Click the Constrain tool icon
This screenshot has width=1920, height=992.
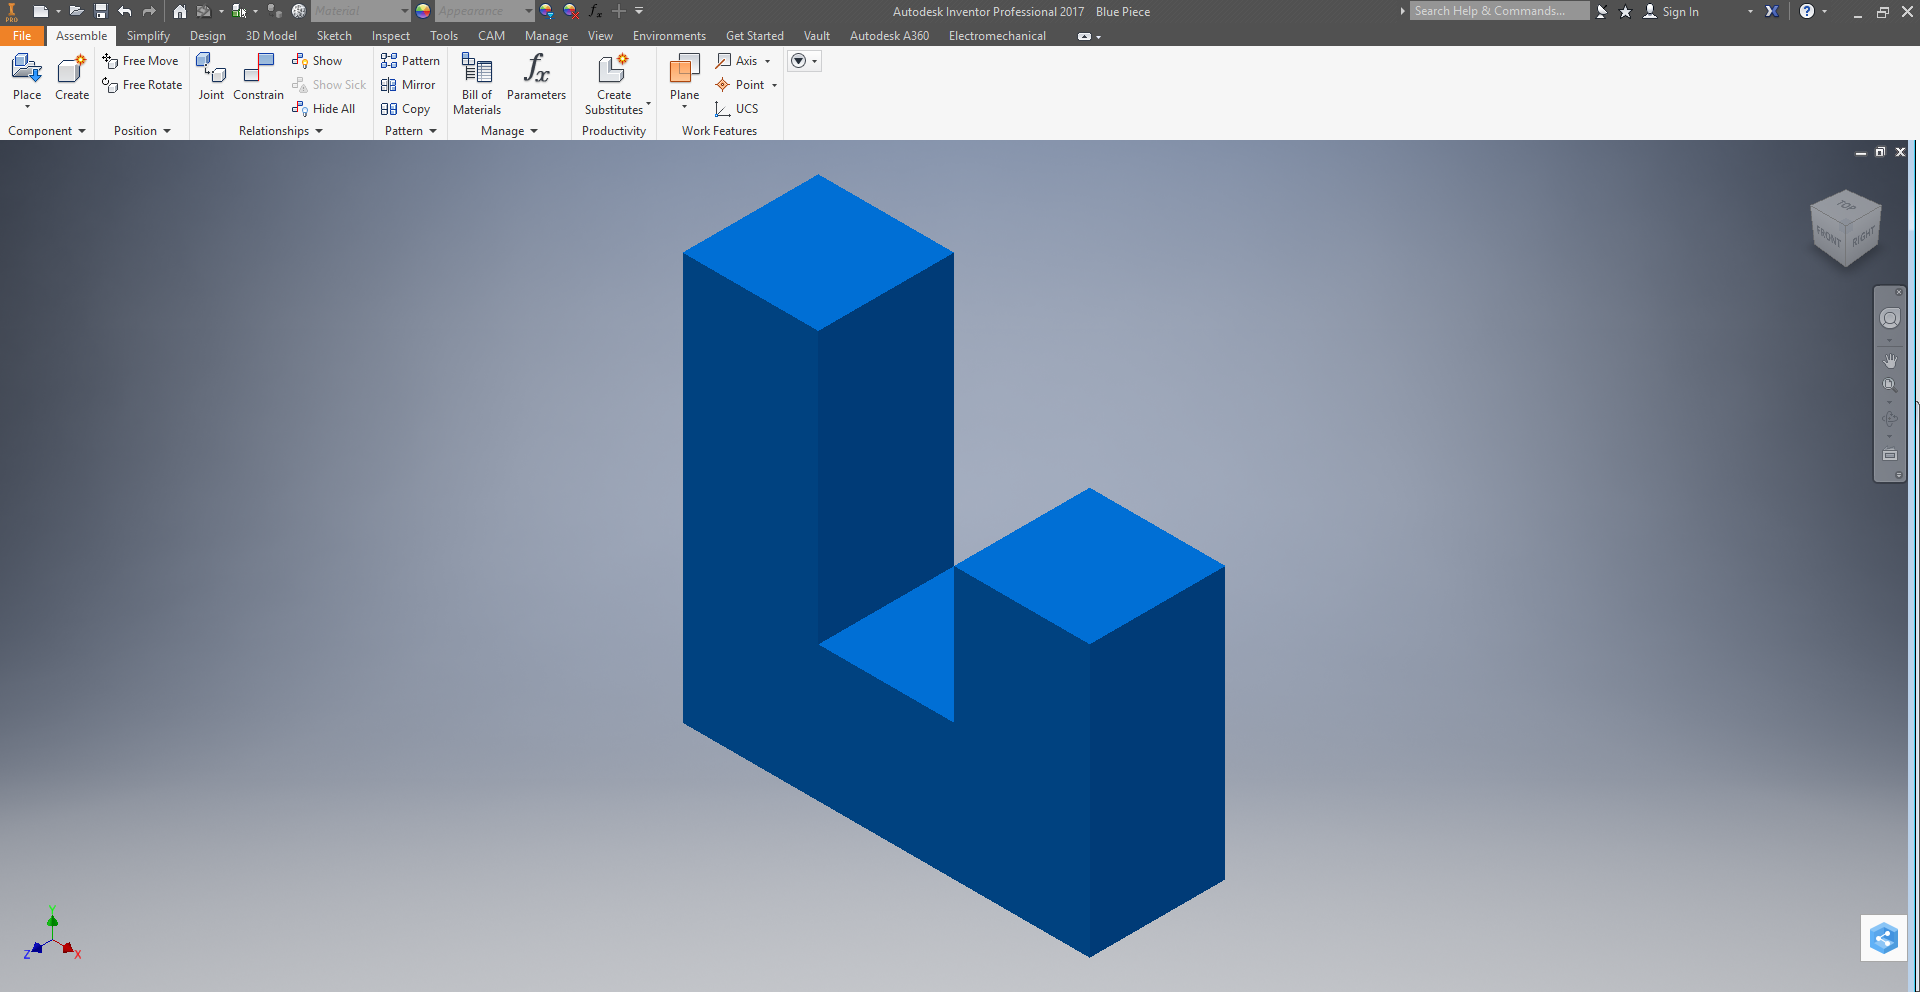click(x=258, y=69)
